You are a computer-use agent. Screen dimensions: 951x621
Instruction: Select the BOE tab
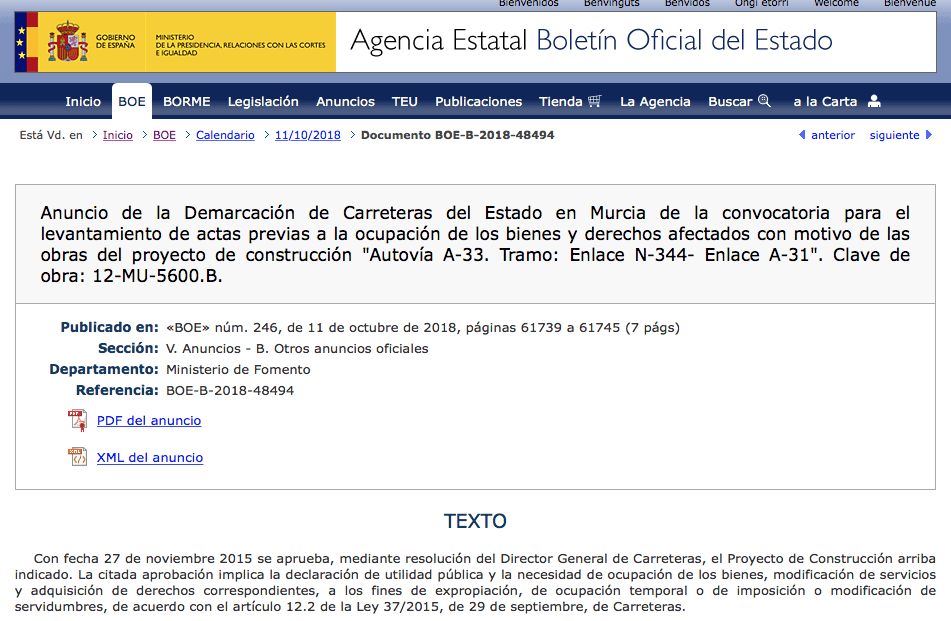(132, 101)
